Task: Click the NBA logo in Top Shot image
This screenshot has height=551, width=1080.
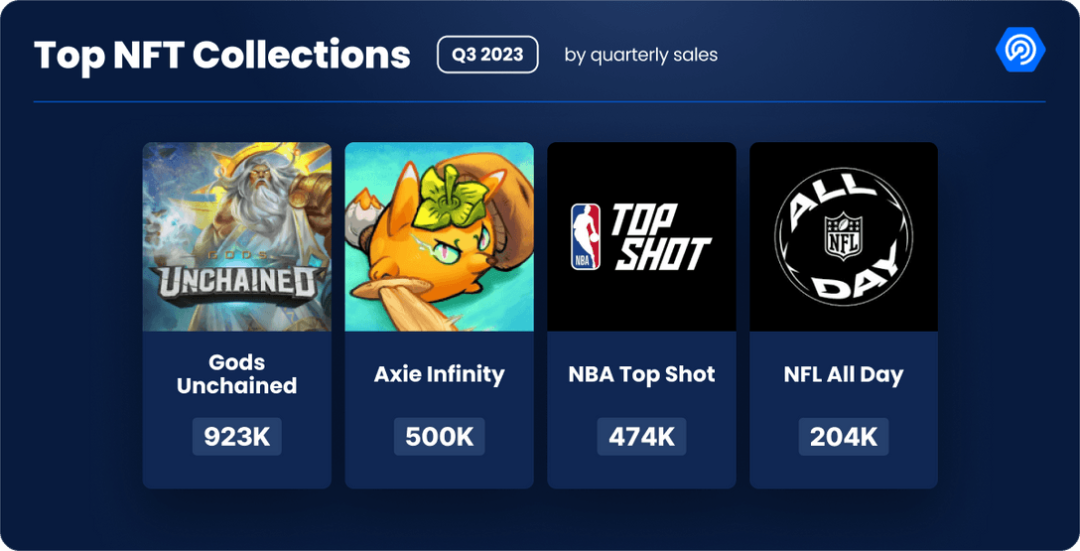Action: click(585, 237)
